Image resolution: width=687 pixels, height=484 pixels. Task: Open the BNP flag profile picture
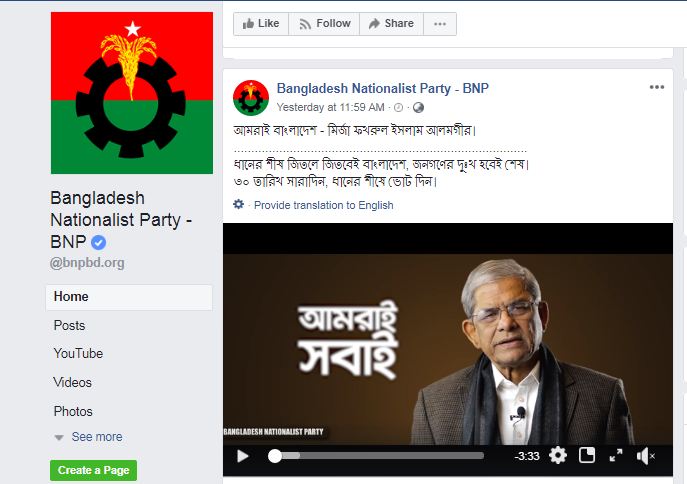click(132, 93)
